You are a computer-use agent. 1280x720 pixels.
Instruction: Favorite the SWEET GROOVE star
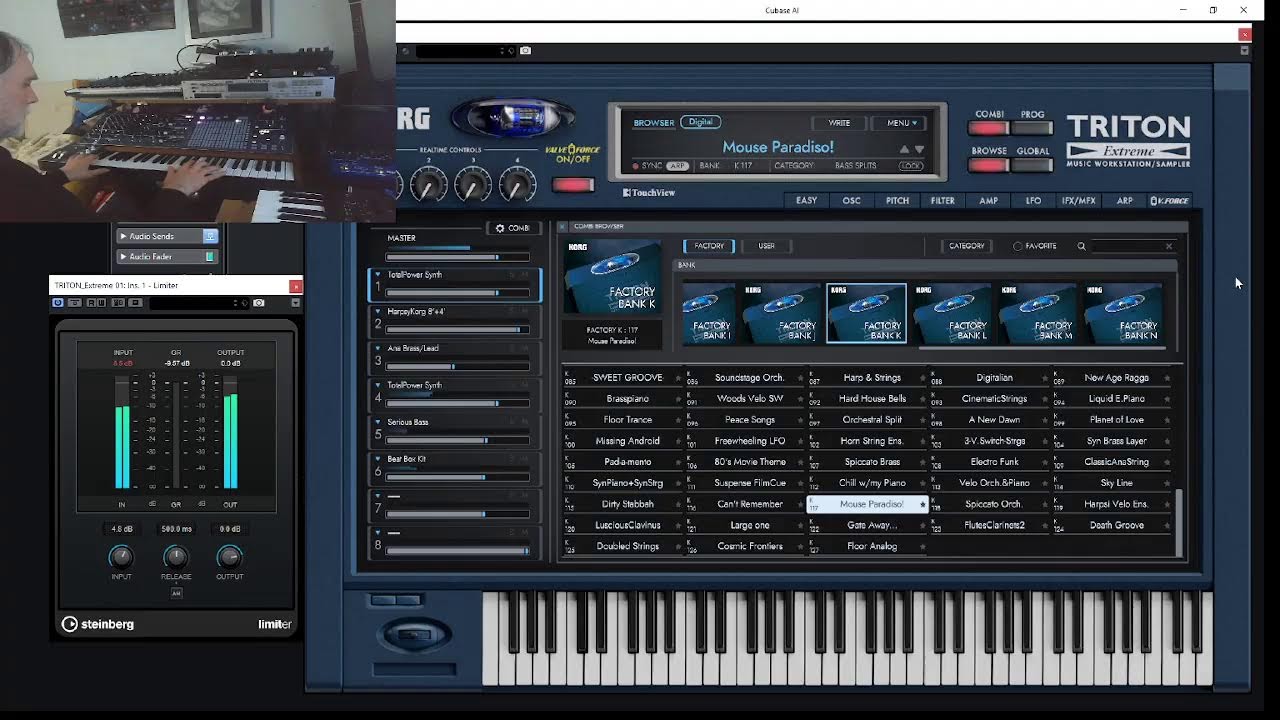click(678, 378)
